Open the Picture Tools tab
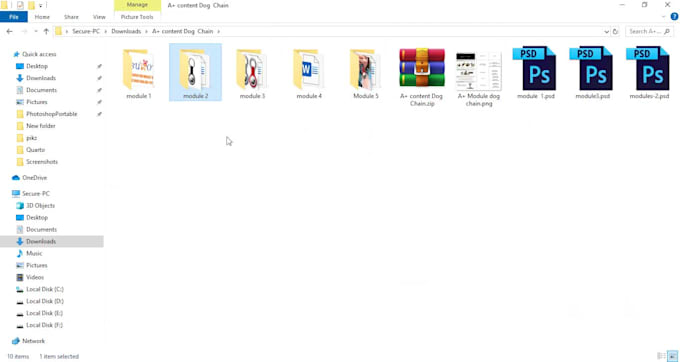This screenshot has width=680, height=362. pyautogui.click(x=137, y=17)
